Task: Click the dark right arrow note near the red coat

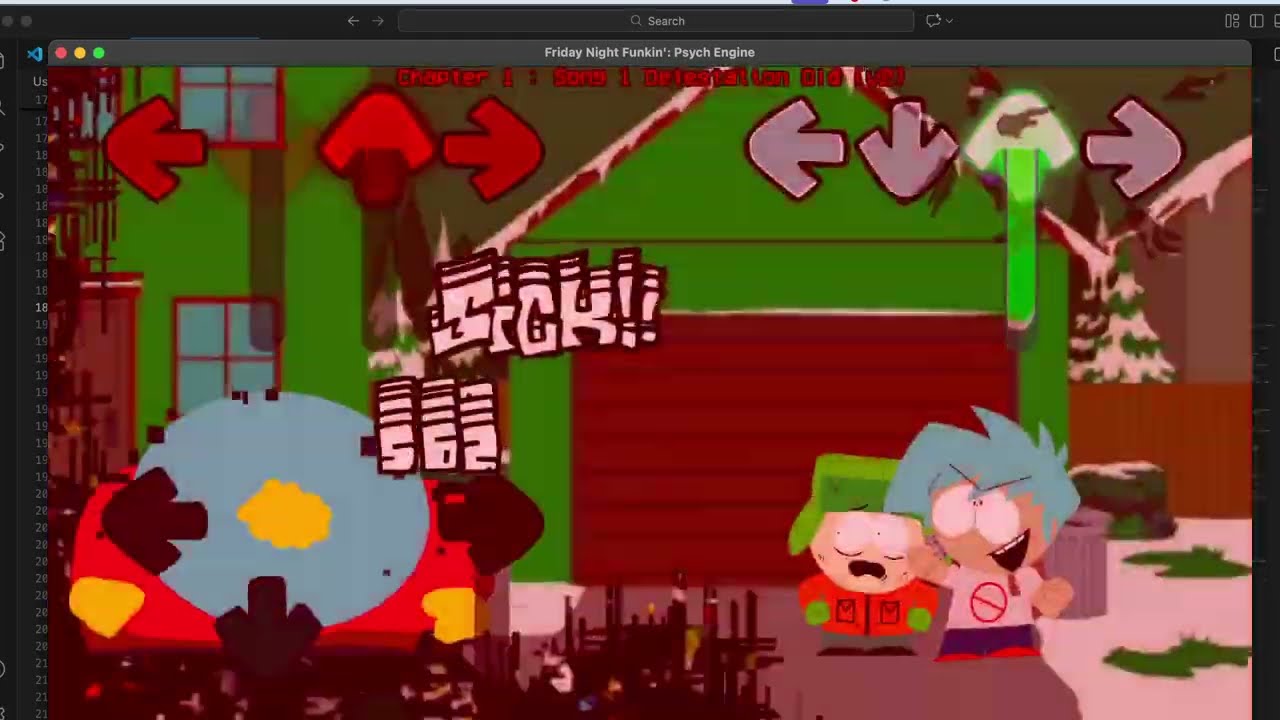Action: [490, 523]
